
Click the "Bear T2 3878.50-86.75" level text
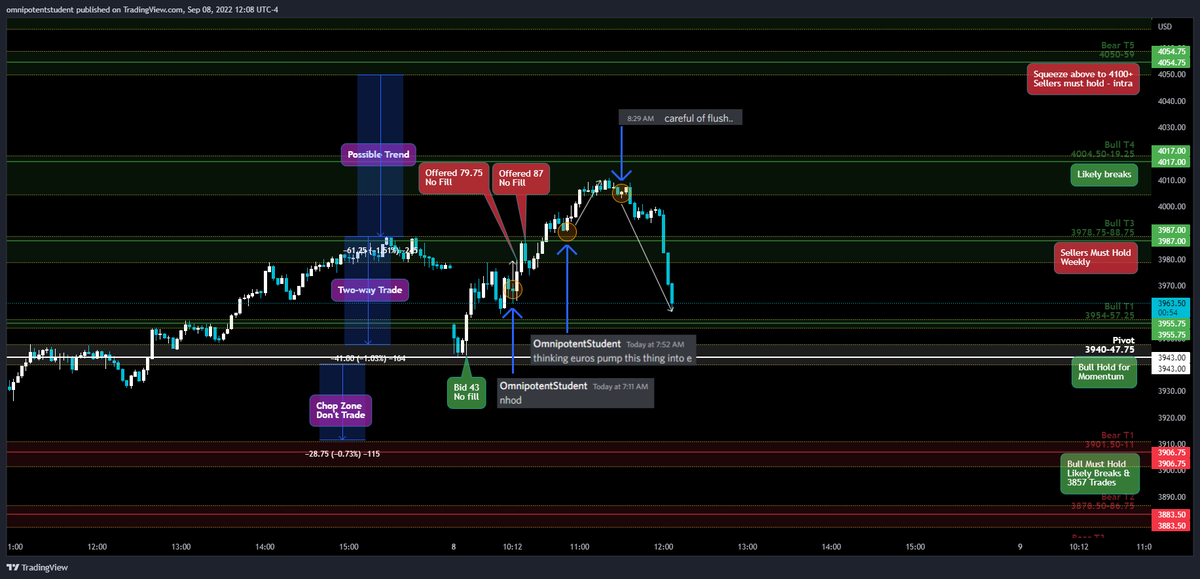coord(1103,501)
